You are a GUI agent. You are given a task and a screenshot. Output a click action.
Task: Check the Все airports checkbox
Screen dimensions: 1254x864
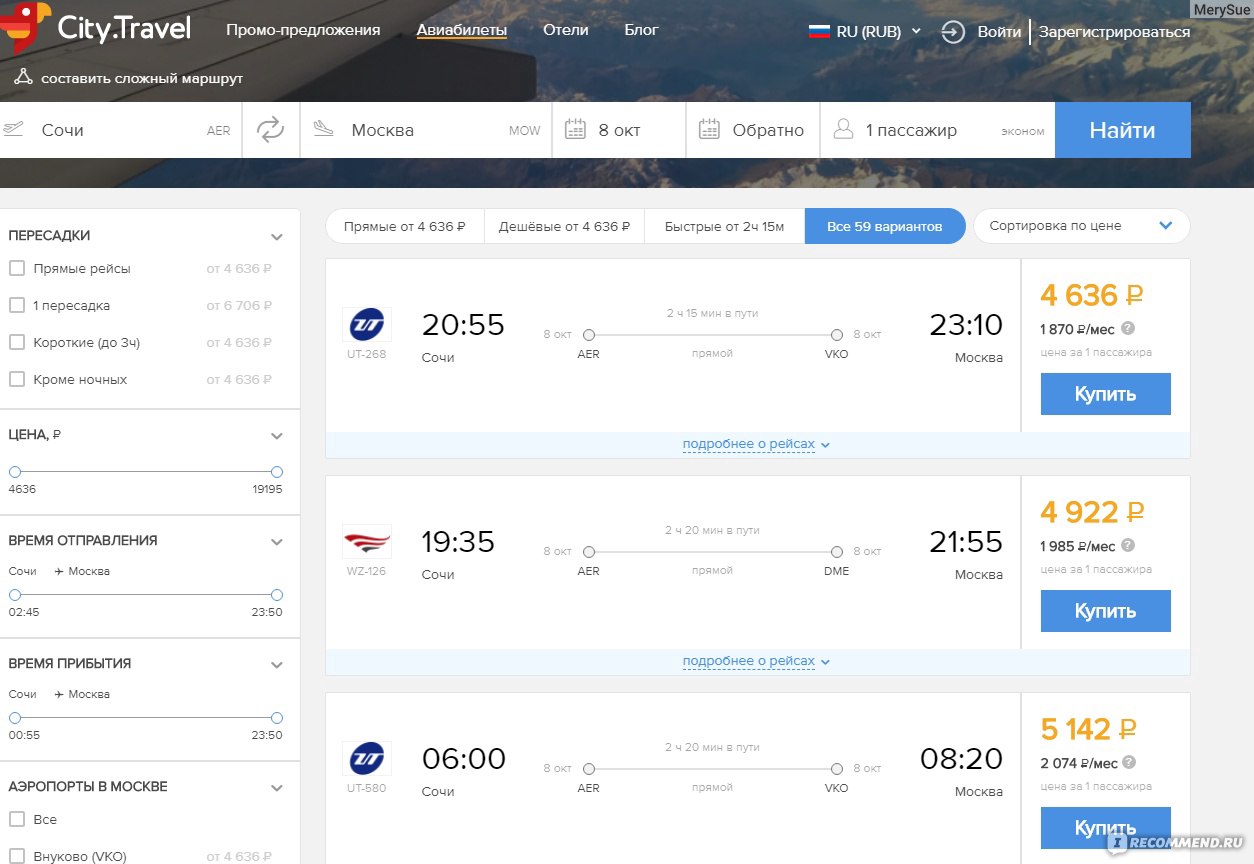pos(17,820)
